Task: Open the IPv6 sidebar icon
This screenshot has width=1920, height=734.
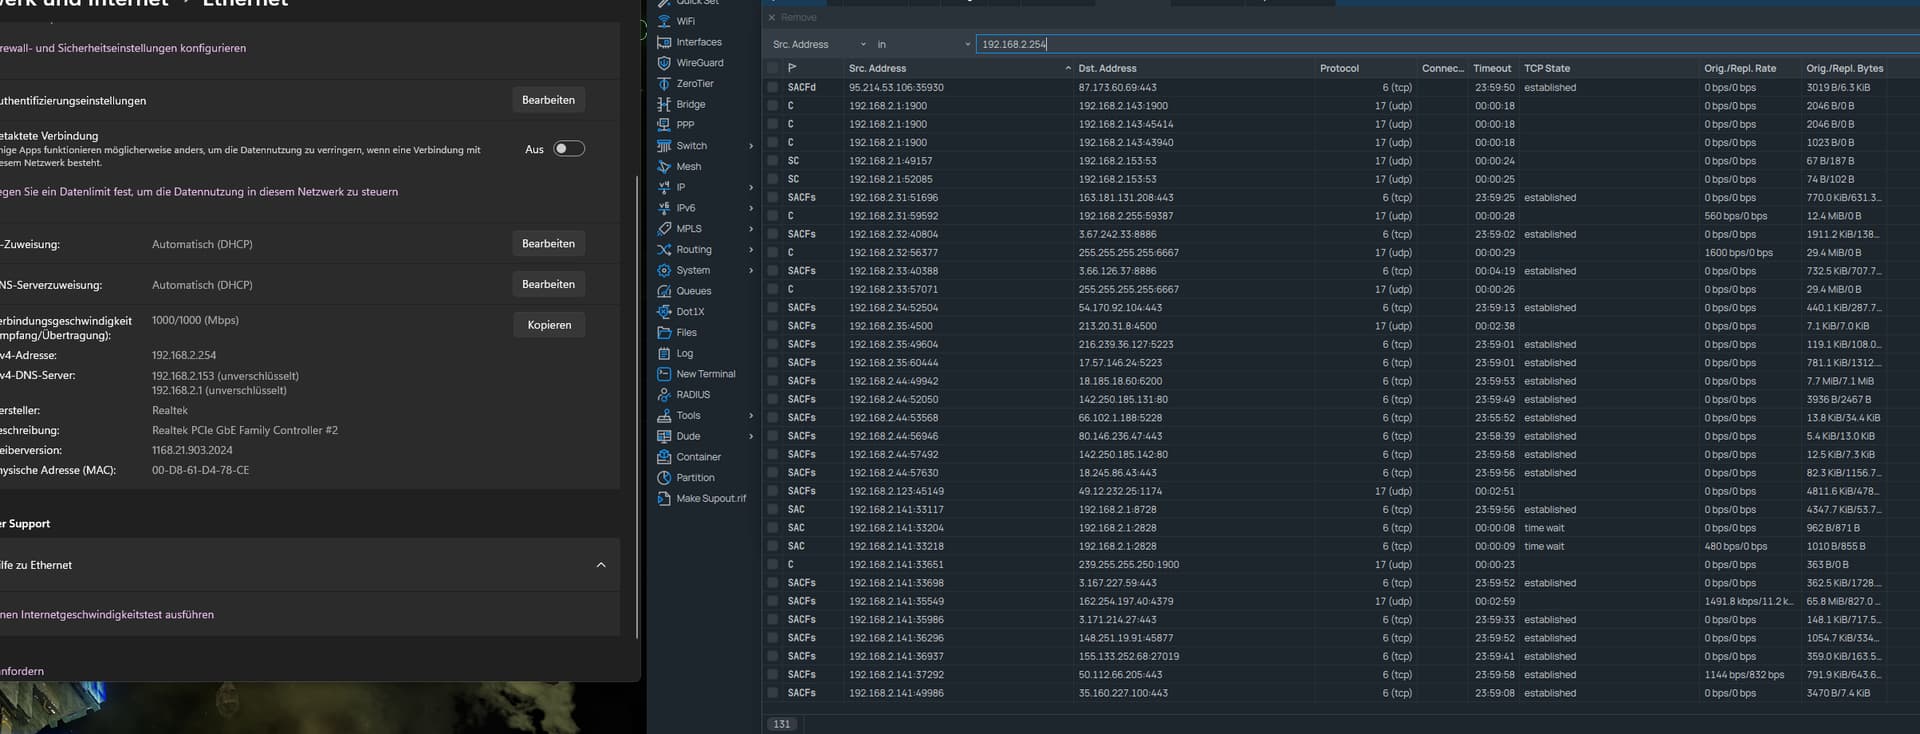Action: tap(664, 208)
